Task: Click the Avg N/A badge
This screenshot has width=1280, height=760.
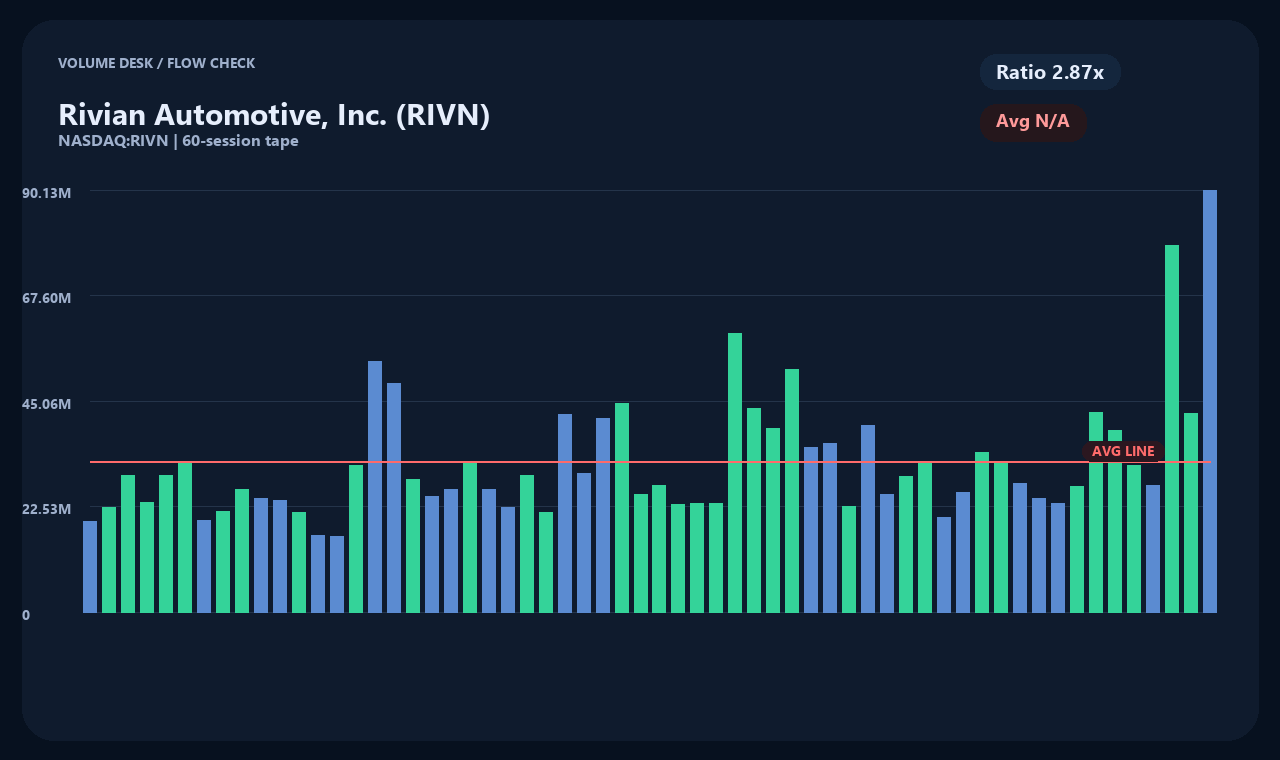Action: (x=1033, y=122)
